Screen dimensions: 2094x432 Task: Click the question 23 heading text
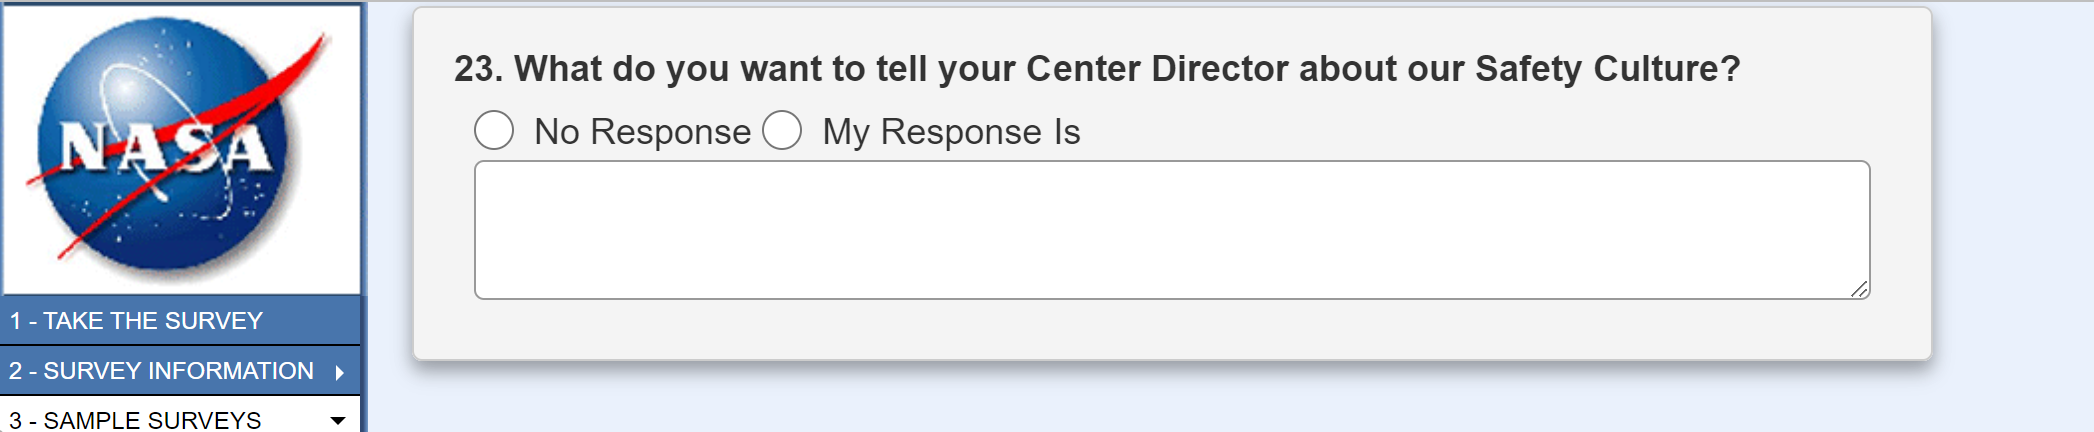1096,69
